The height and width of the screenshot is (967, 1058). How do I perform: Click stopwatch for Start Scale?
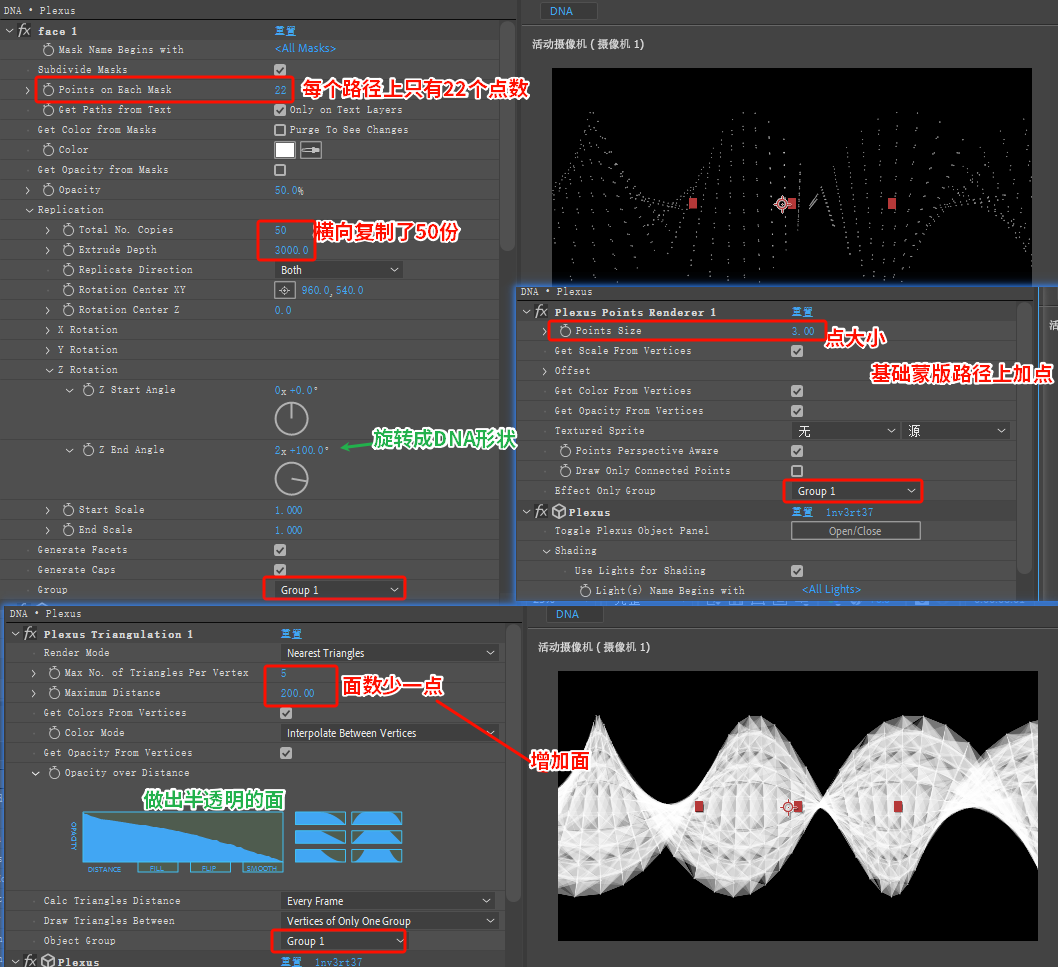69,510
